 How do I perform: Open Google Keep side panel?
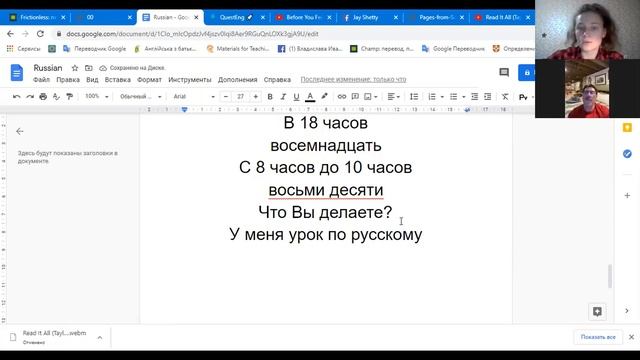pos(627,128)
